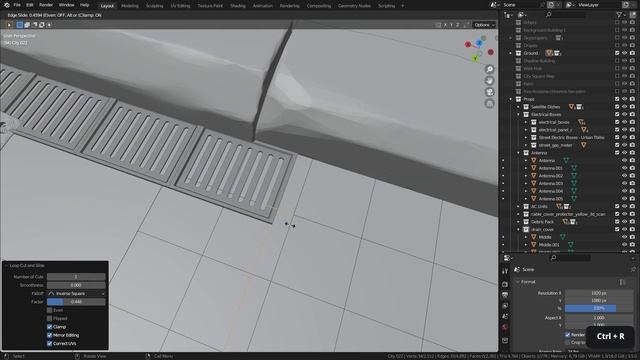This screenshot has height=360, width=640.
Task: Expand the AC Units collection
Action: click(x=518, y=207)
